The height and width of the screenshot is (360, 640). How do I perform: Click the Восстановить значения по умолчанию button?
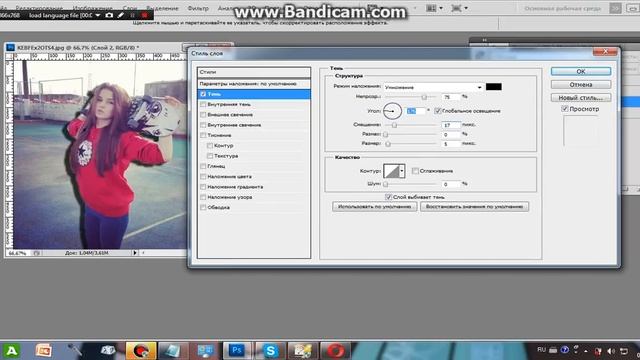(x=474, y=207)
